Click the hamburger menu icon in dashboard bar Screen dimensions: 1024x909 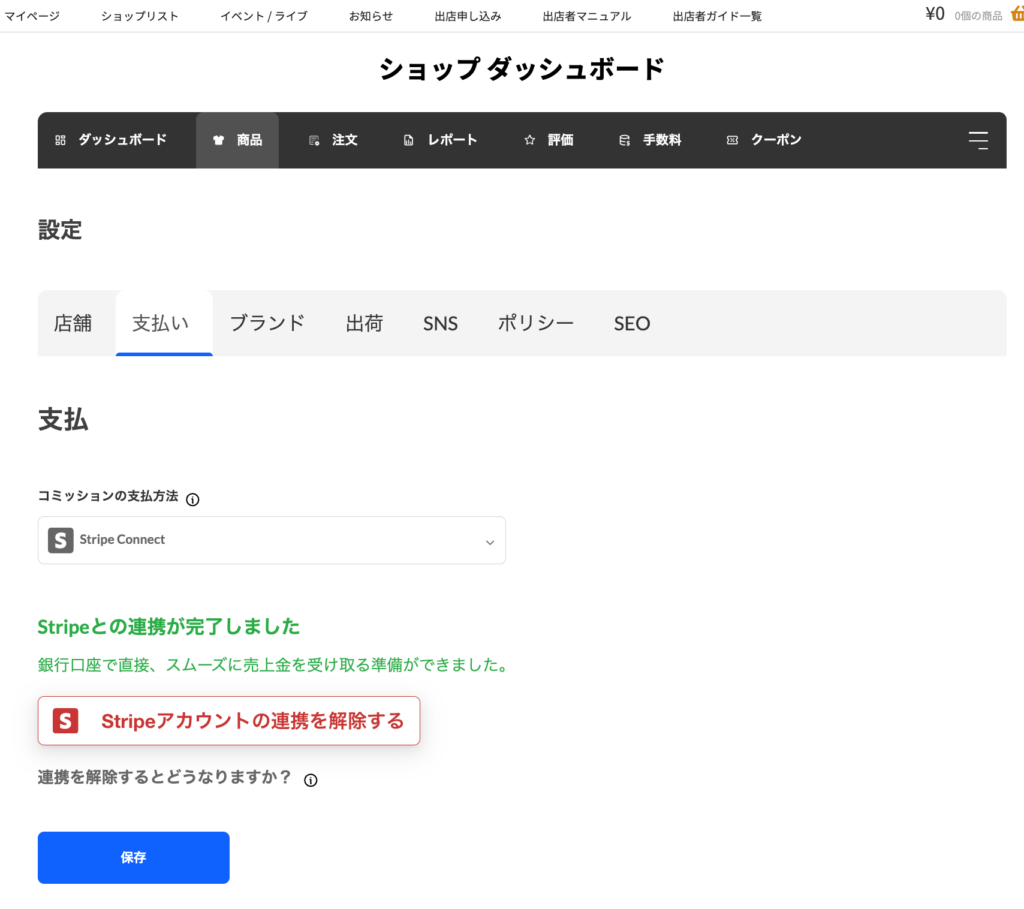[978, 140]
